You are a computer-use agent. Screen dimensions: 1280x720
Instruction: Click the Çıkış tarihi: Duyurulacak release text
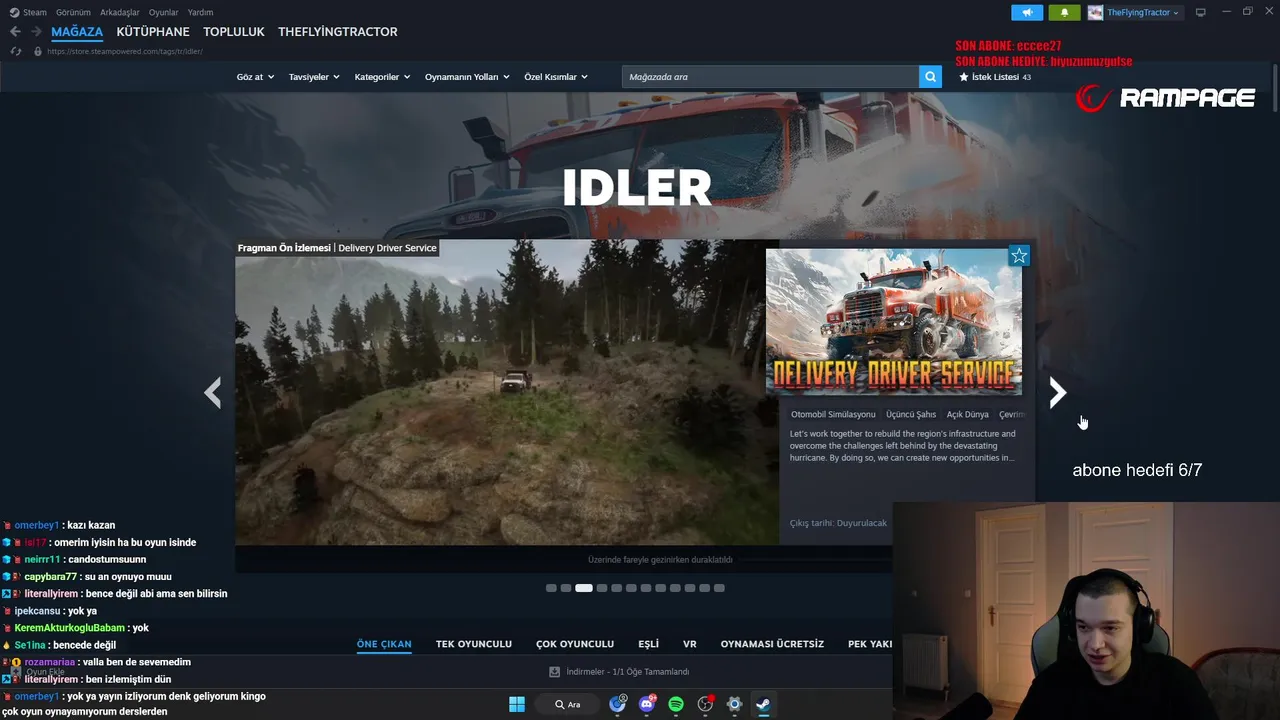[838, 523]
